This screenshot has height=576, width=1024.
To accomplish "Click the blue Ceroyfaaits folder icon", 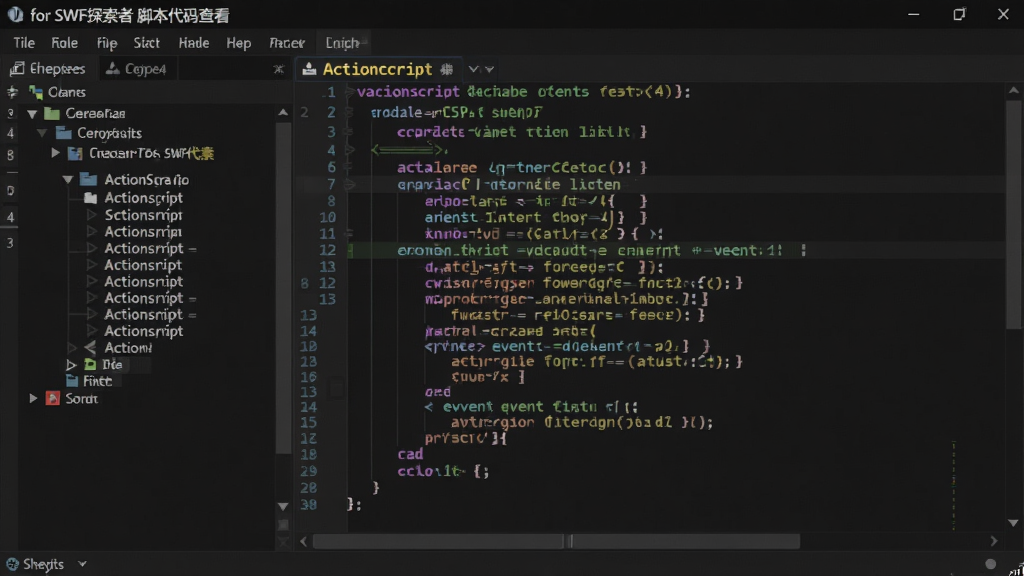I will [x=64, y=133].
